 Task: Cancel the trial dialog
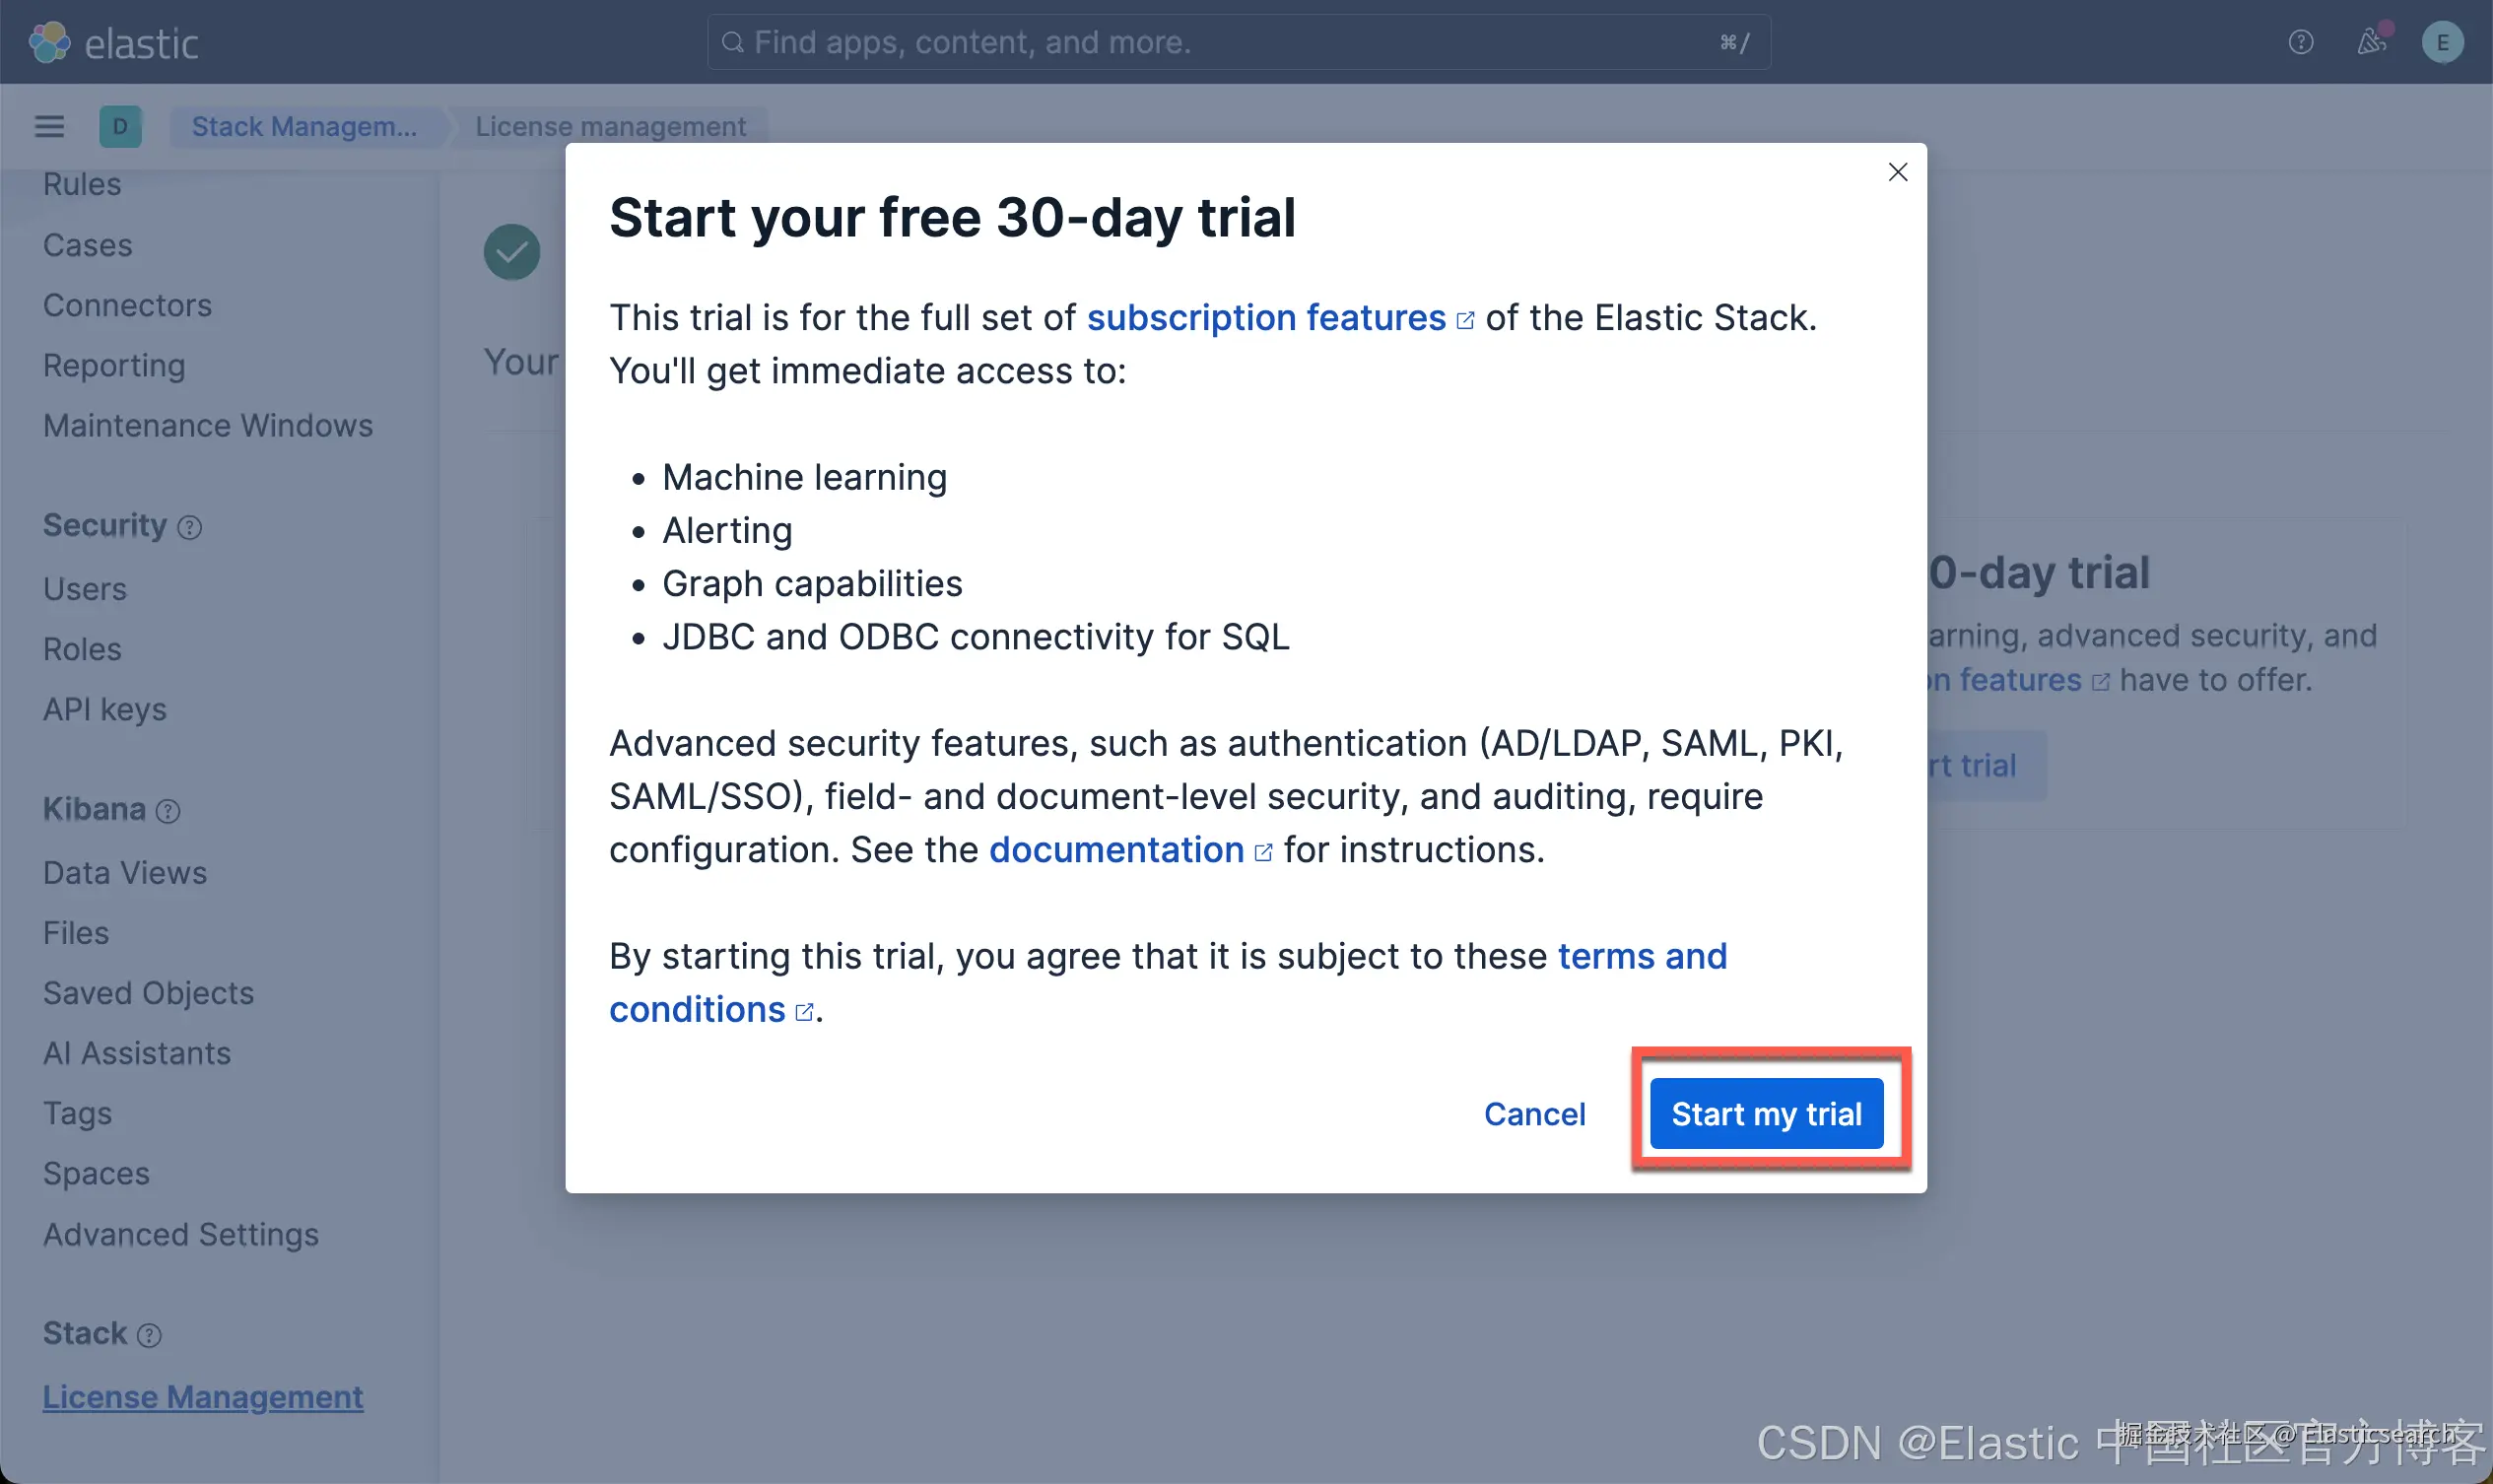pyautogui.click(x=1534, y=1113)
